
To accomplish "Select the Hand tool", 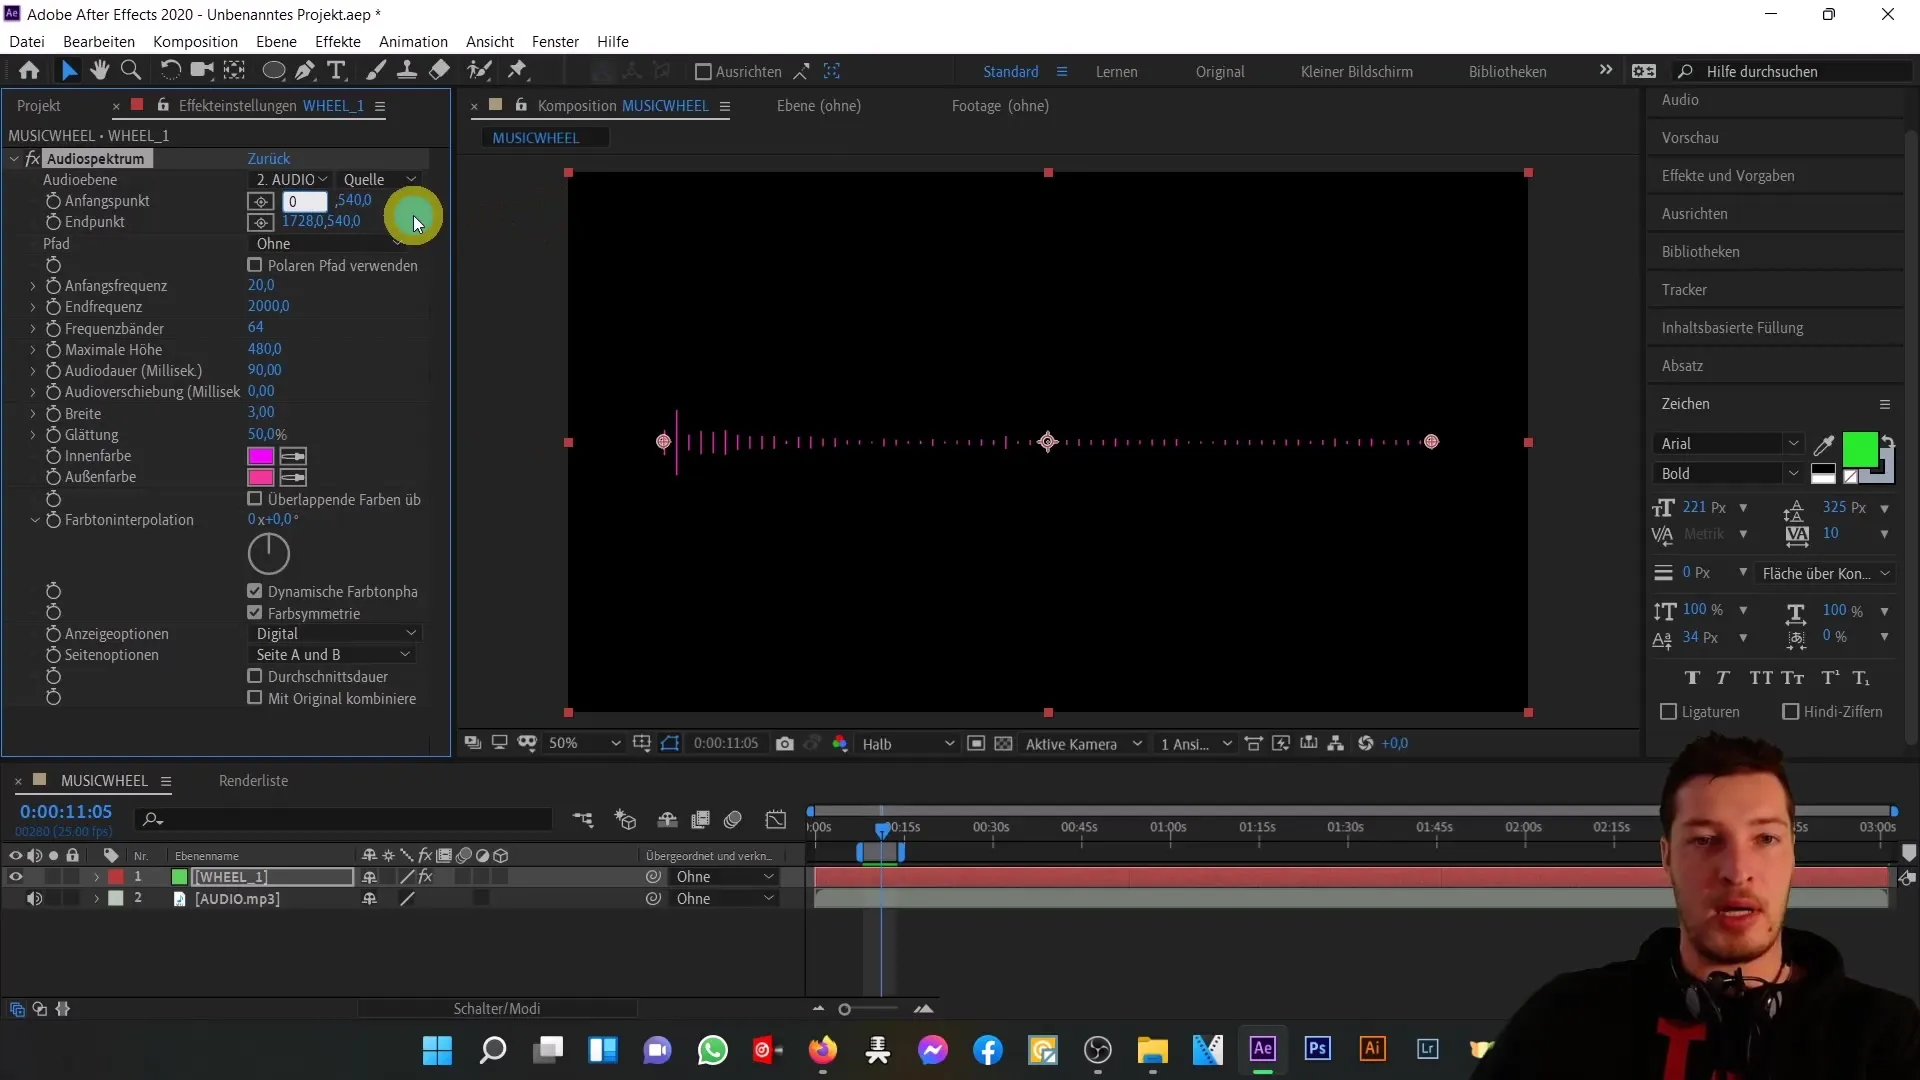I will coord(99,70).
